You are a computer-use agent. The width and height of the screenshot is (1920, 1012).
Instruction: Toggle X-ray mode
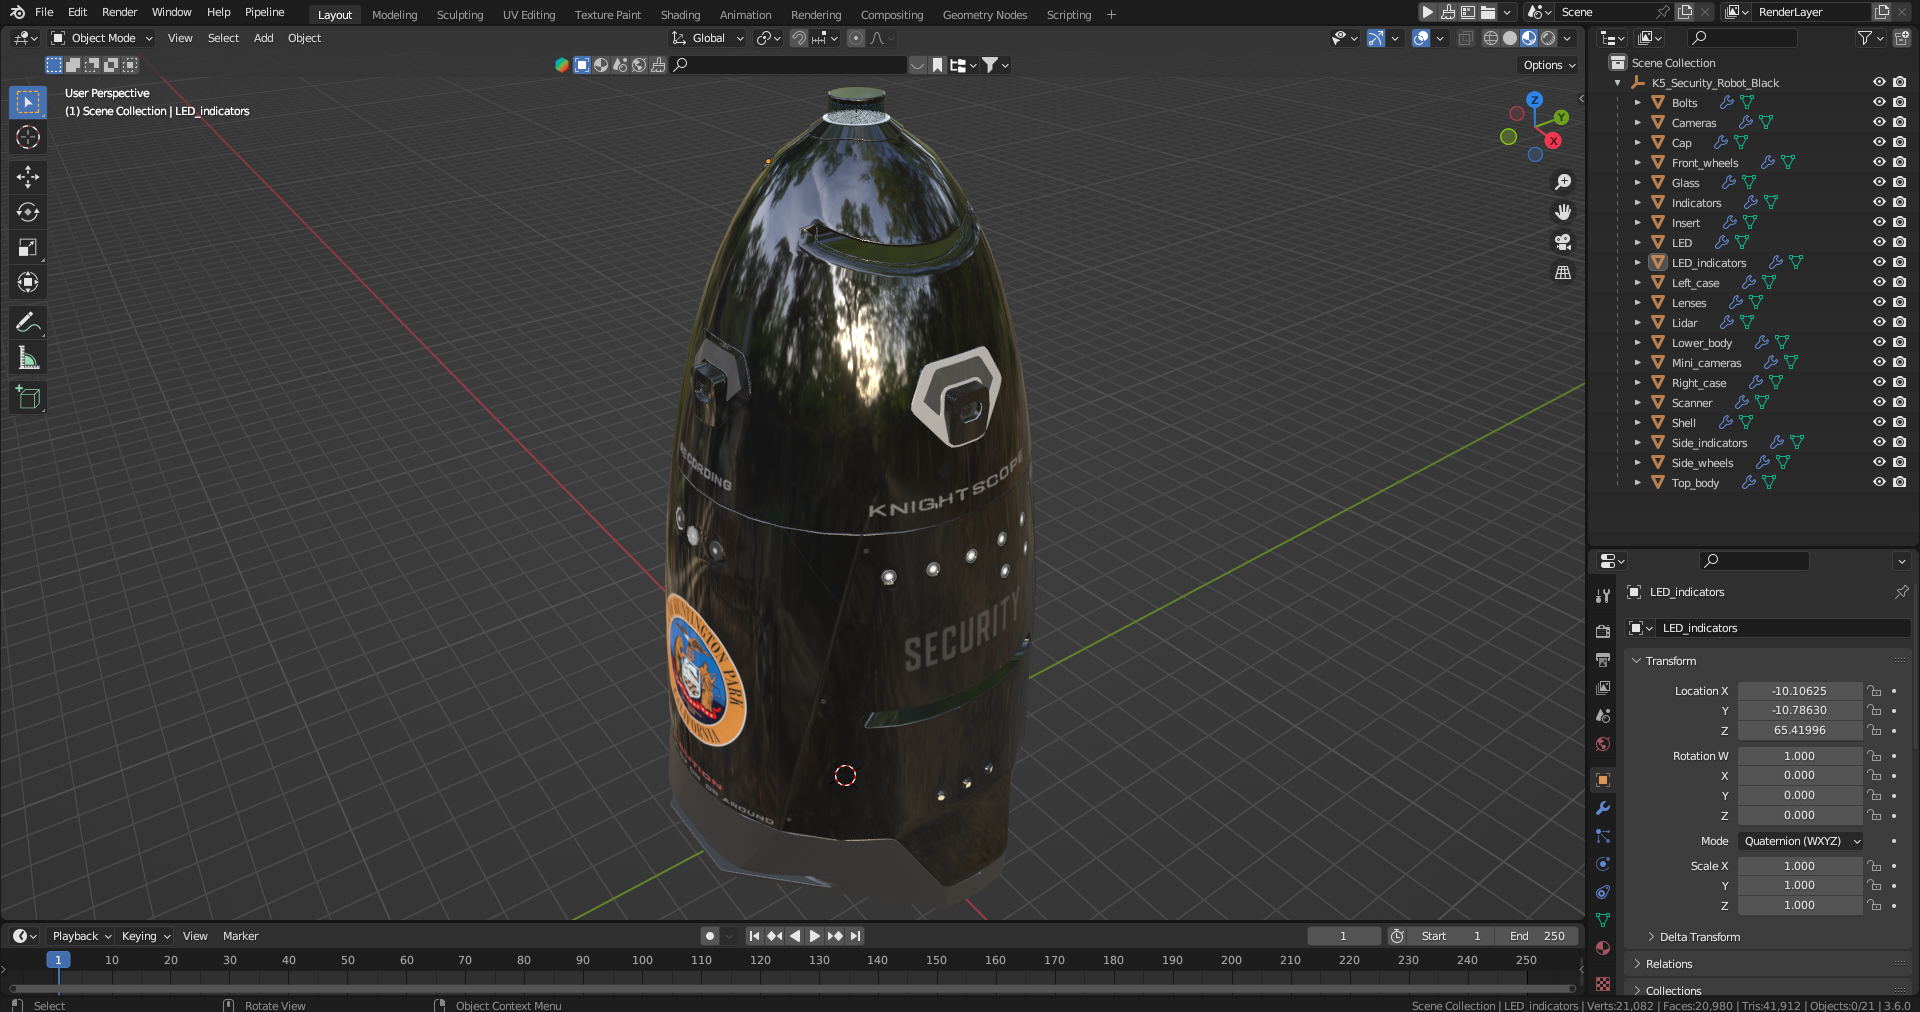coord(1465,38)
